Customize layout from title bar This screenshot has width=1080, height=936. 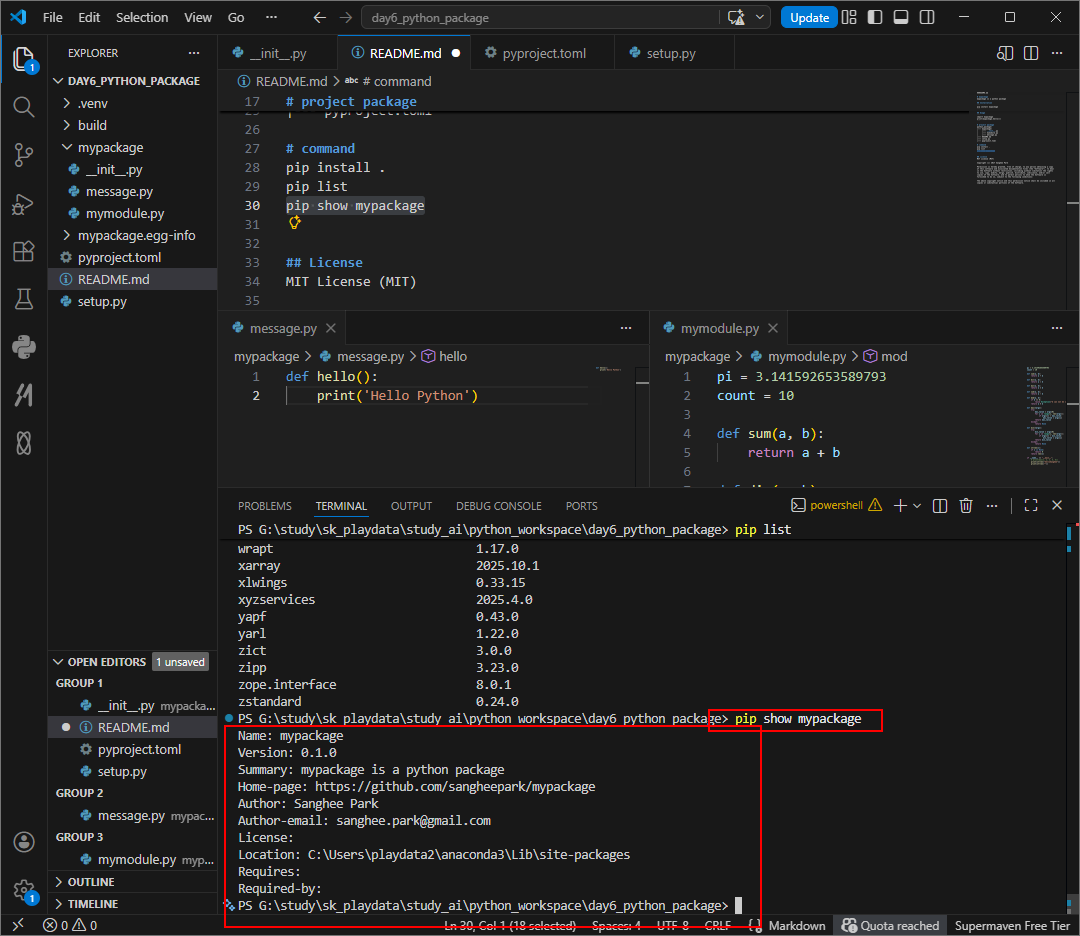[849, 18]
